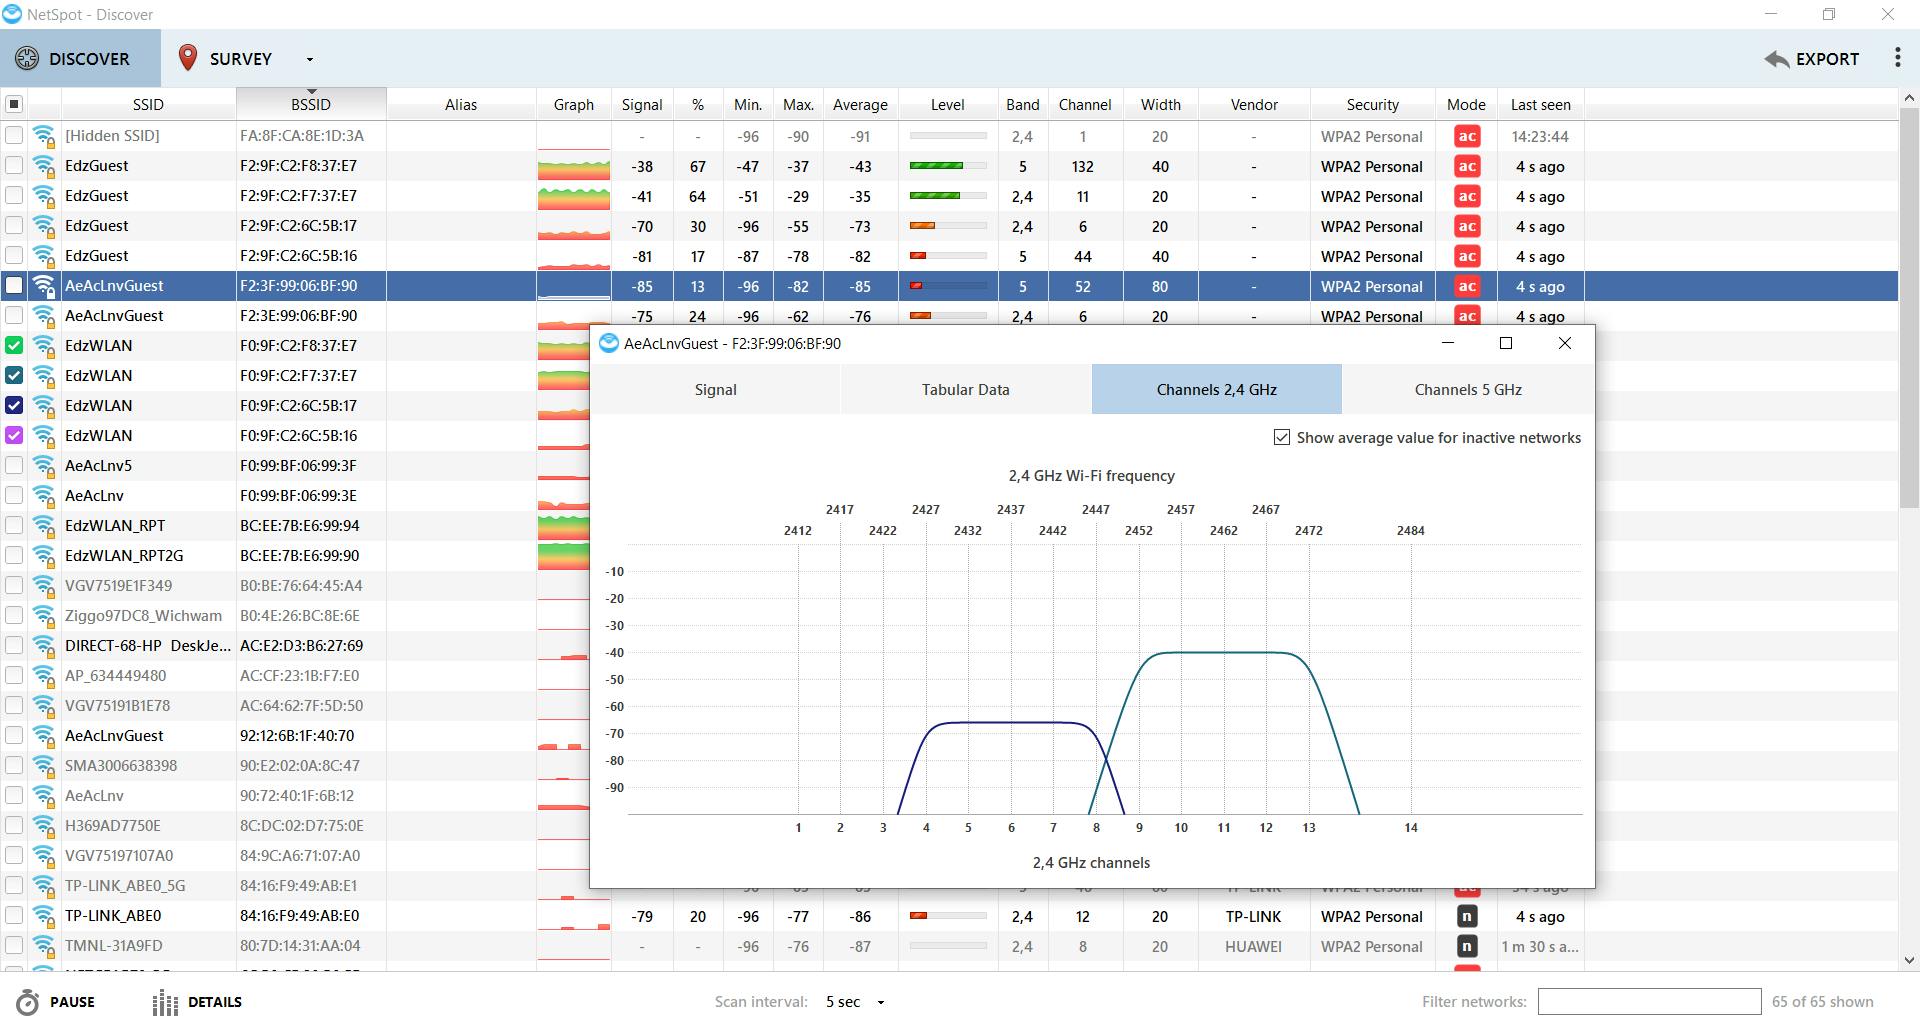Click level bar for EdzGuest F2:9F:C2:F8:37:E7

pos(948,166)
